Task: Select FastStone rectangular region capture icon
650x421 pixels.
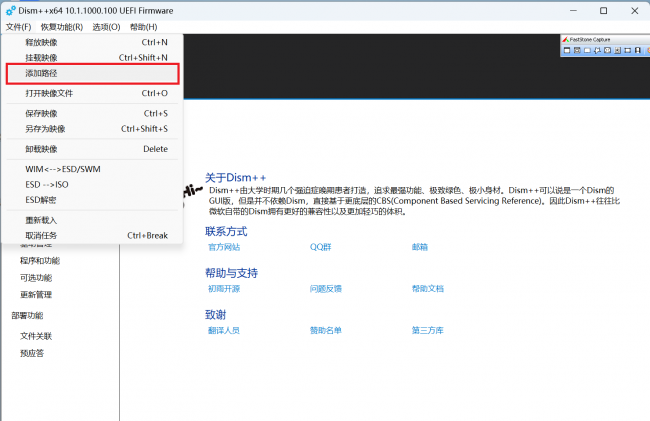Action: click(x=587, y=50)
